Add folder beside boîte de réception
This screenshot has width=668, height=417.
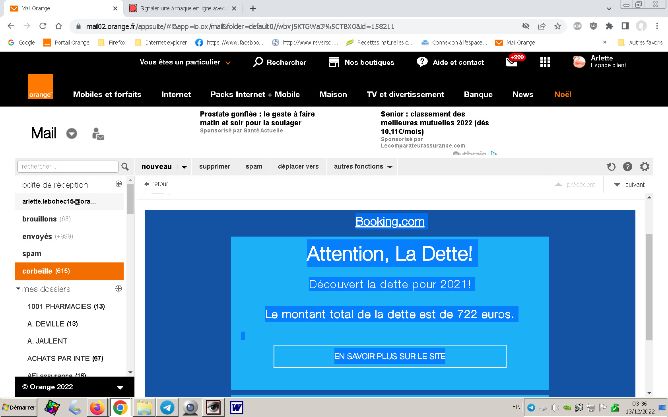(119, 184)
